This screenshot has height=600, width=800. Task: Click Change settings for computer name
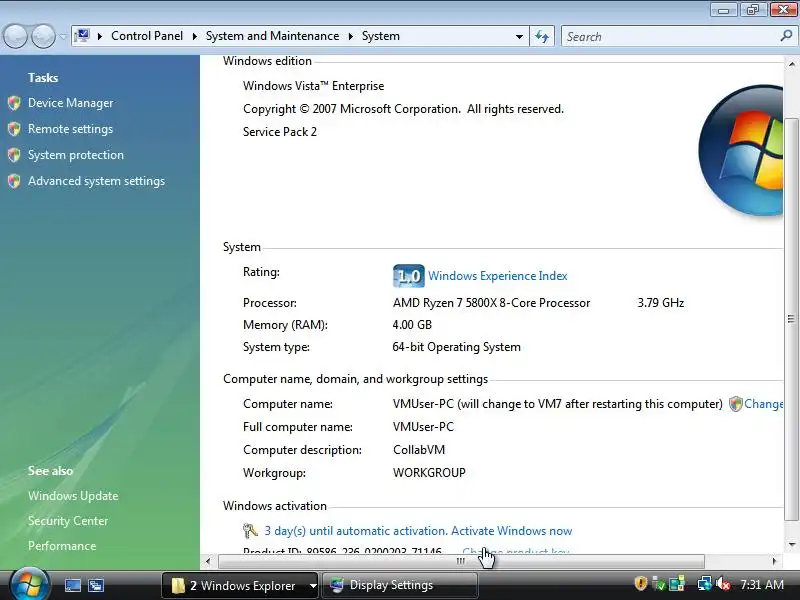click(x=763, y=404)
